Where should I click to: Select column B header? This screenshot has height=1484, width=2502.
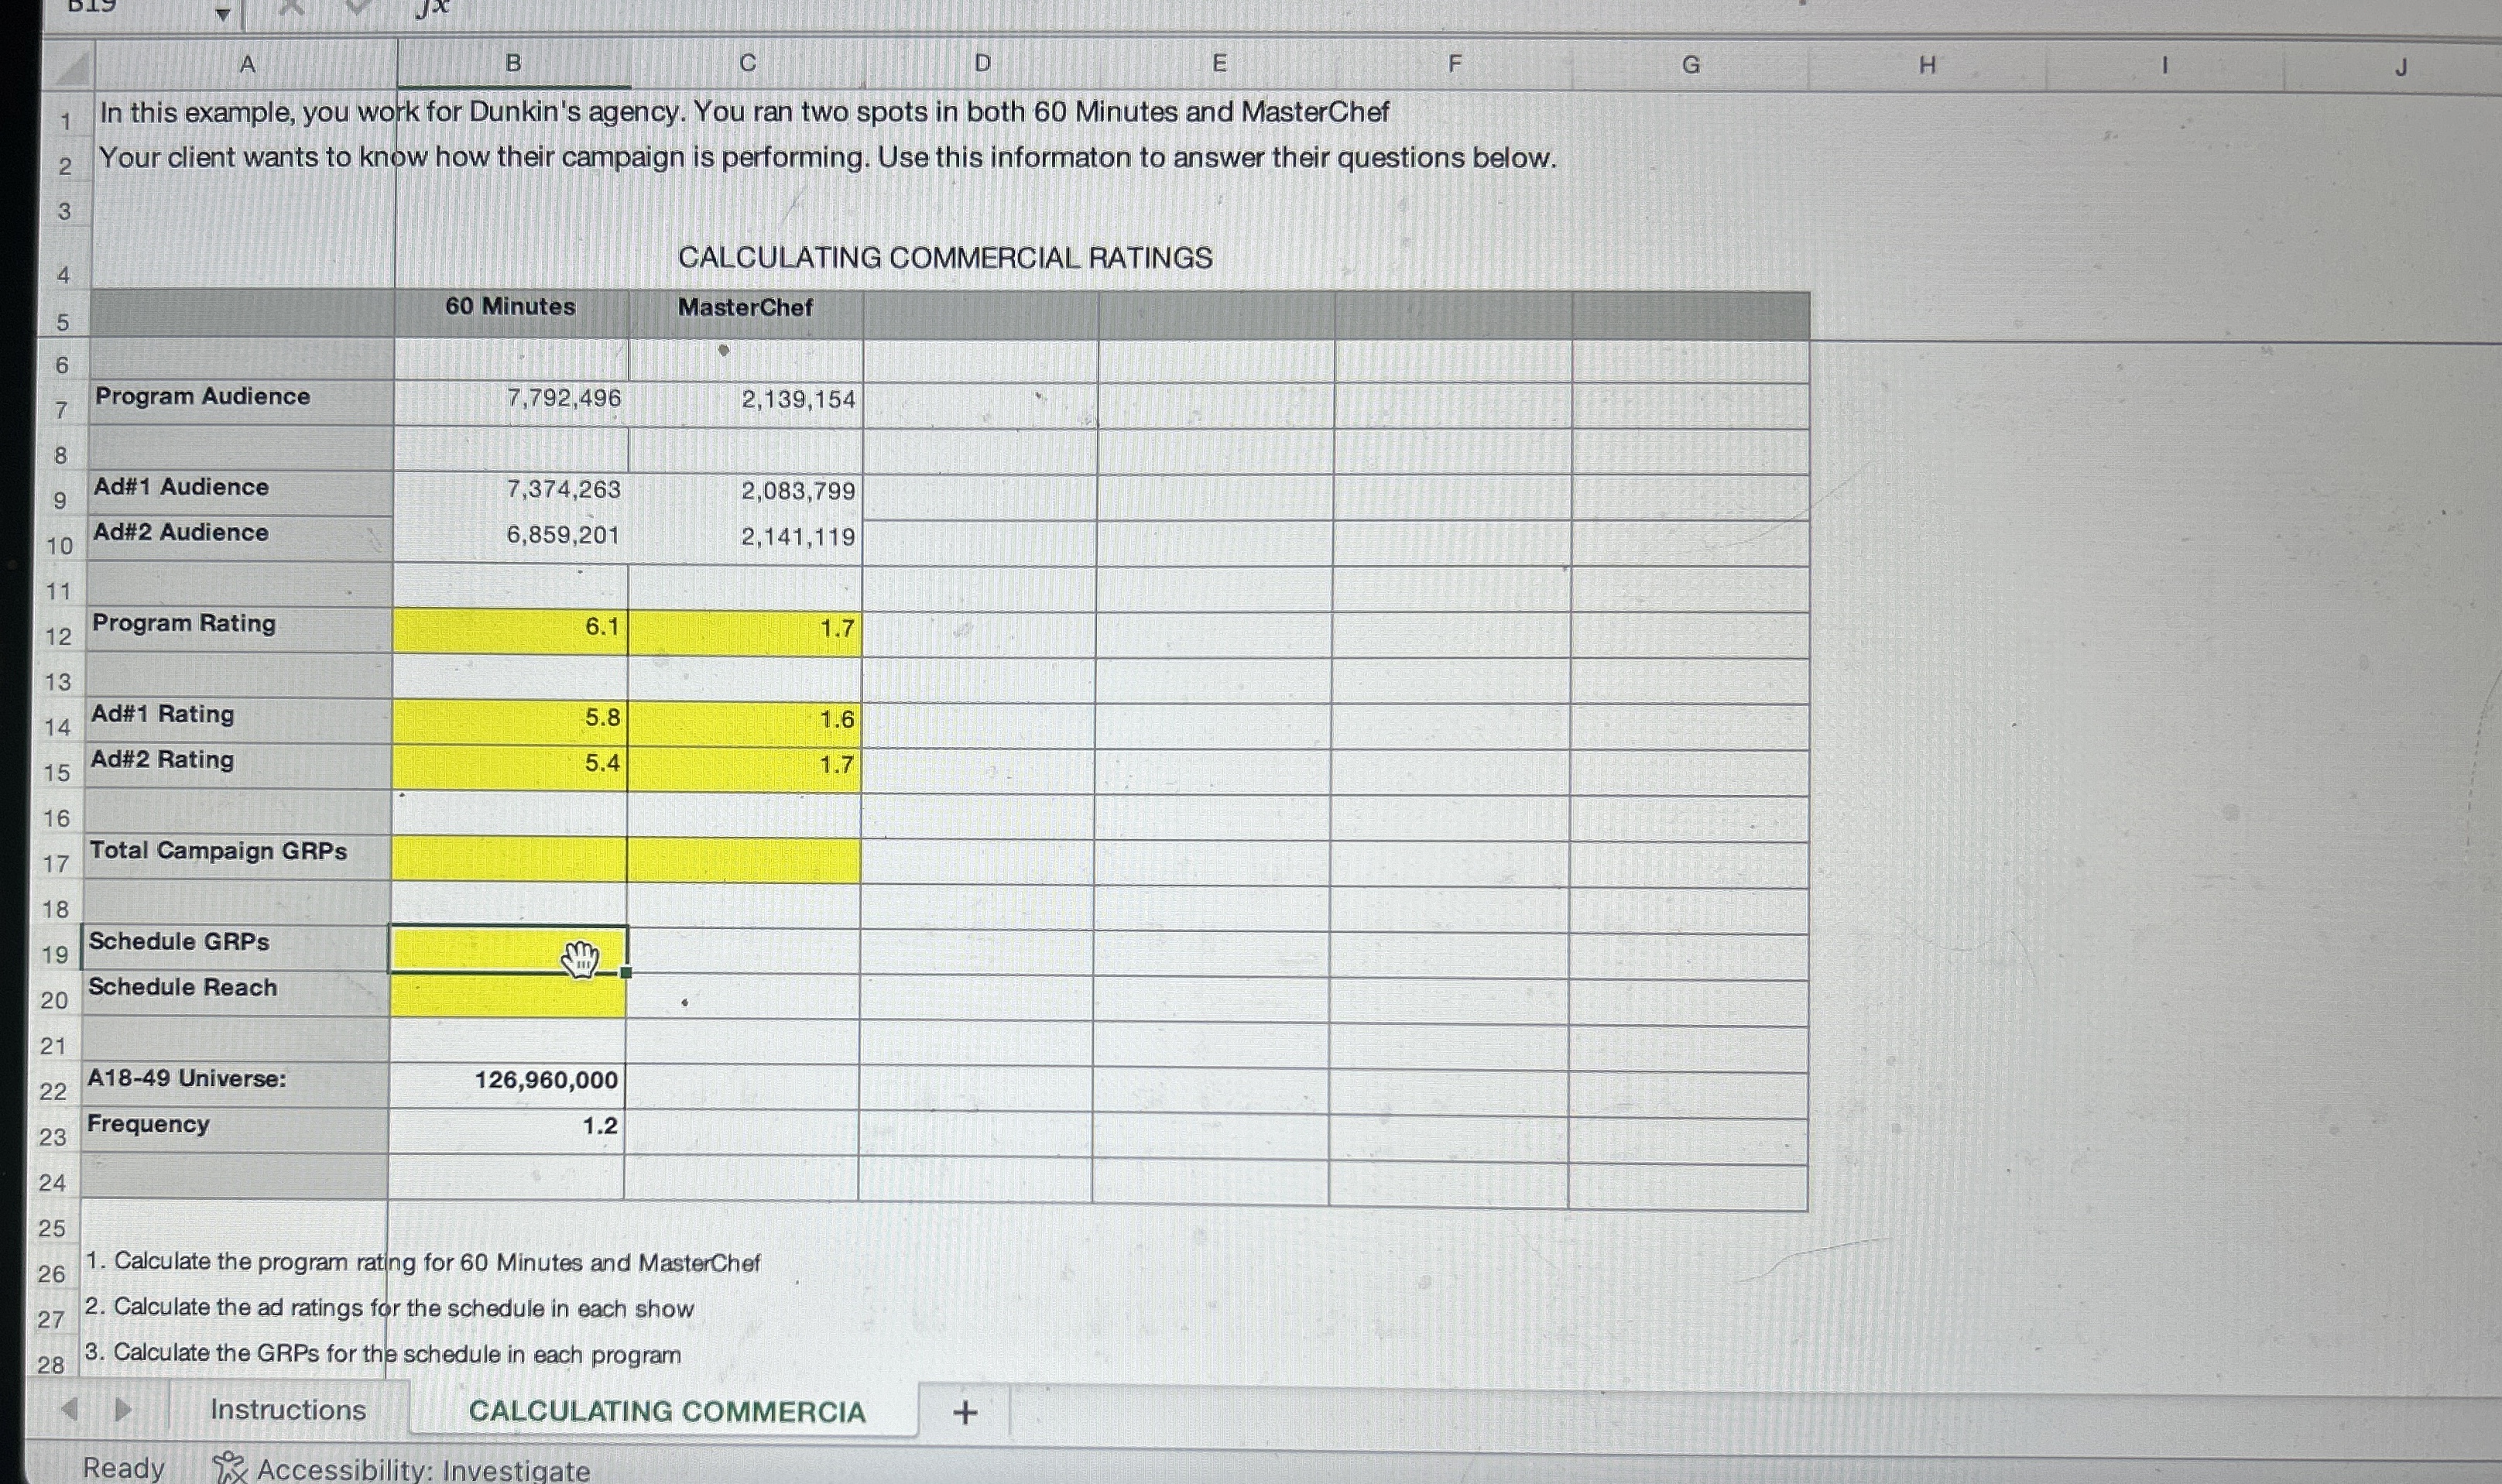pyautogui.click(x=513, y=64)
